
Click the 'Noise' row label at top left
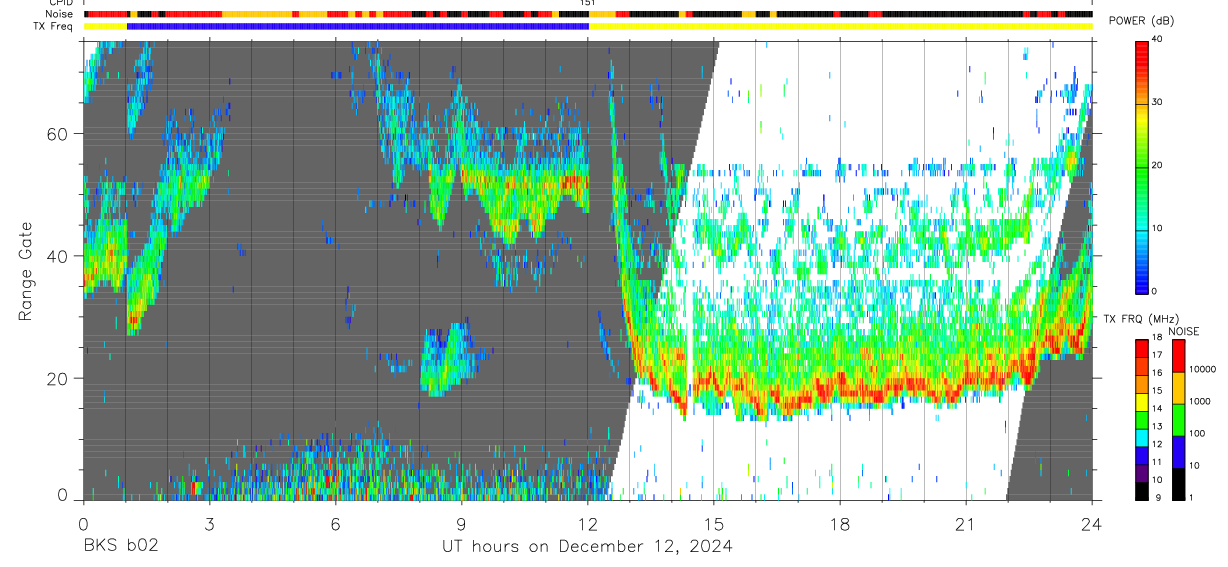61,13
